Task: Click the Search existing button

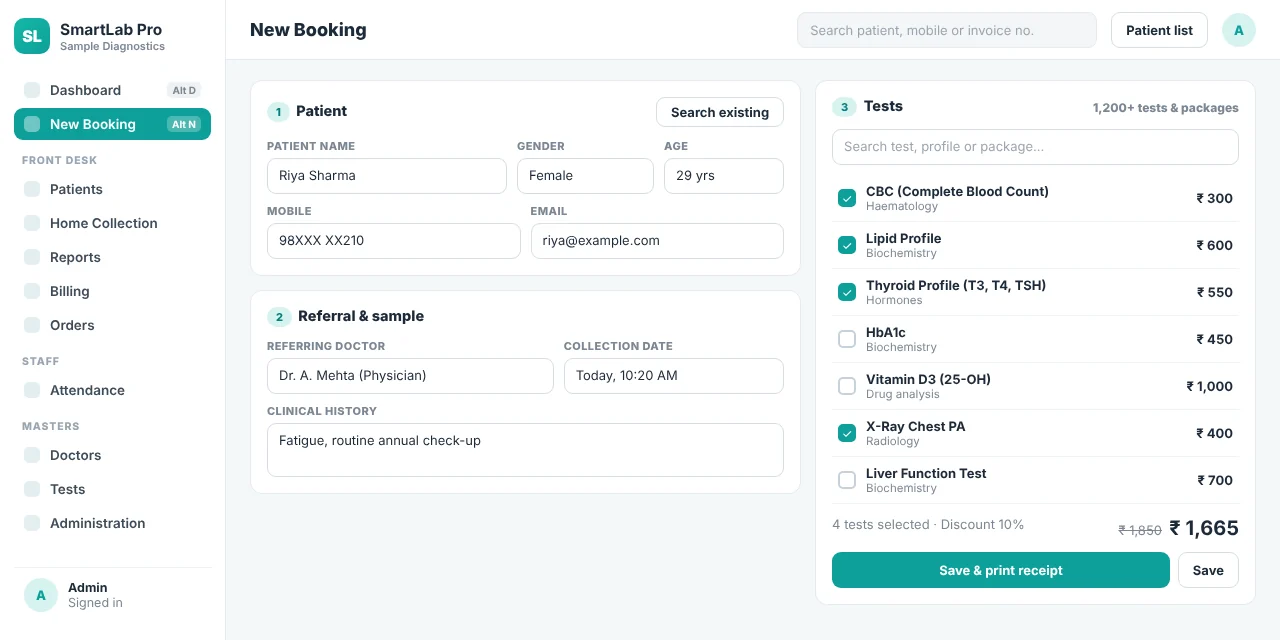Action: click(x=720, y=112)
